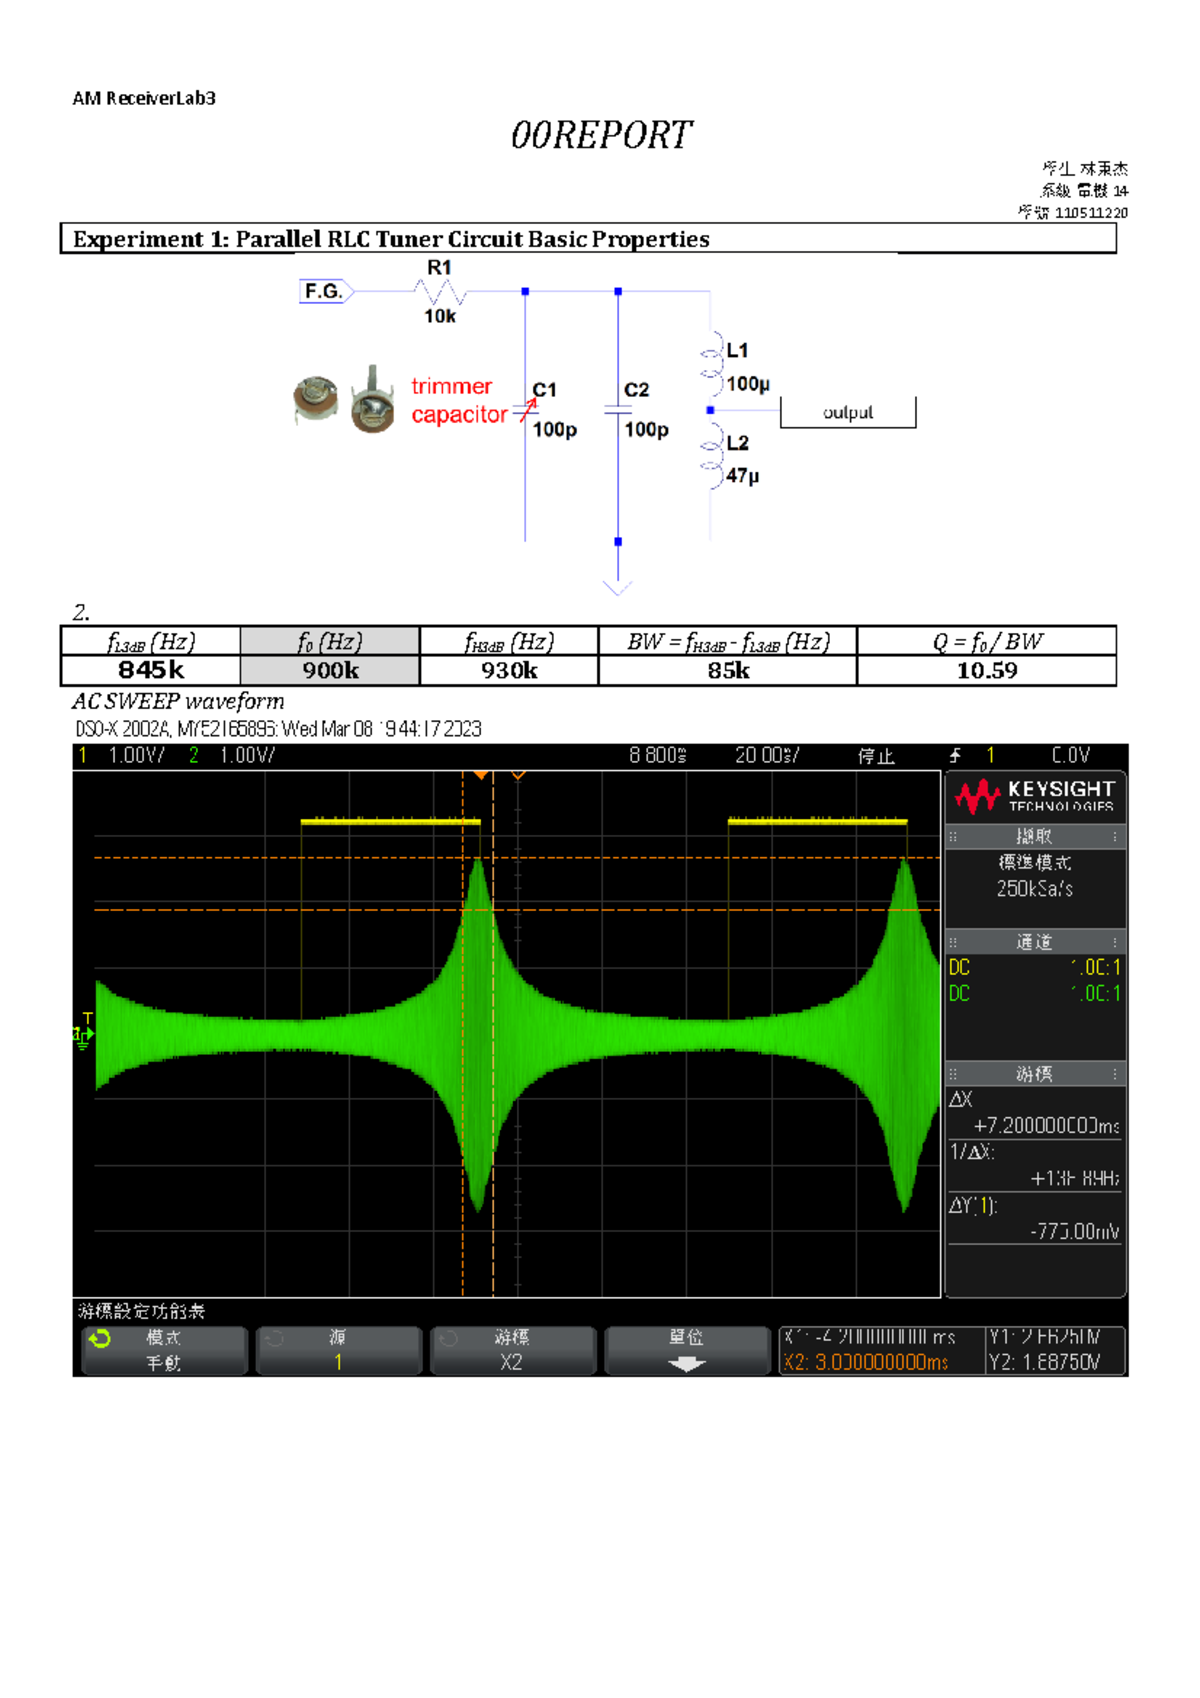Click the 1/ΔX frequency readout
The image size is (1200, 1698).
tap(1035, 1166)
